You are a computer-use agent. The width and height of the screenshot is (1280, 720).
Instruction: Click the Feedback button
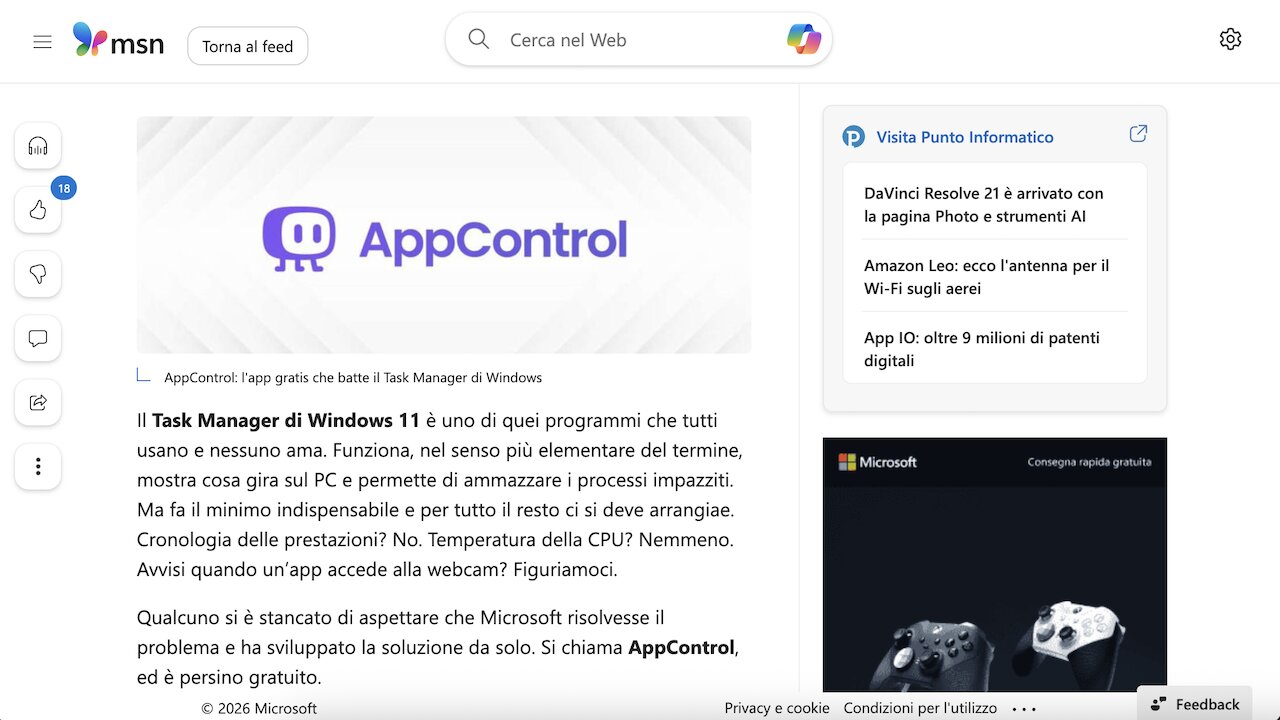click(x=1195, y=704)
